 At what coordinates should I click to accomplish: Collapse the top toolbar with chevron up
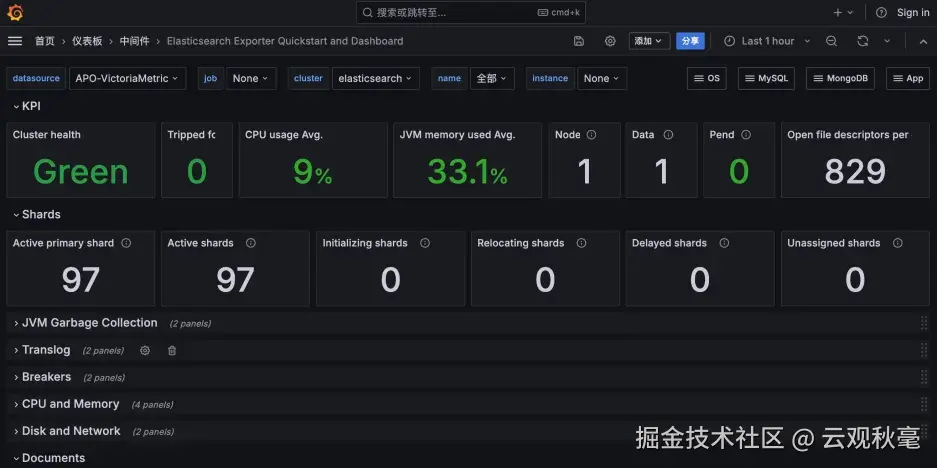923,41
